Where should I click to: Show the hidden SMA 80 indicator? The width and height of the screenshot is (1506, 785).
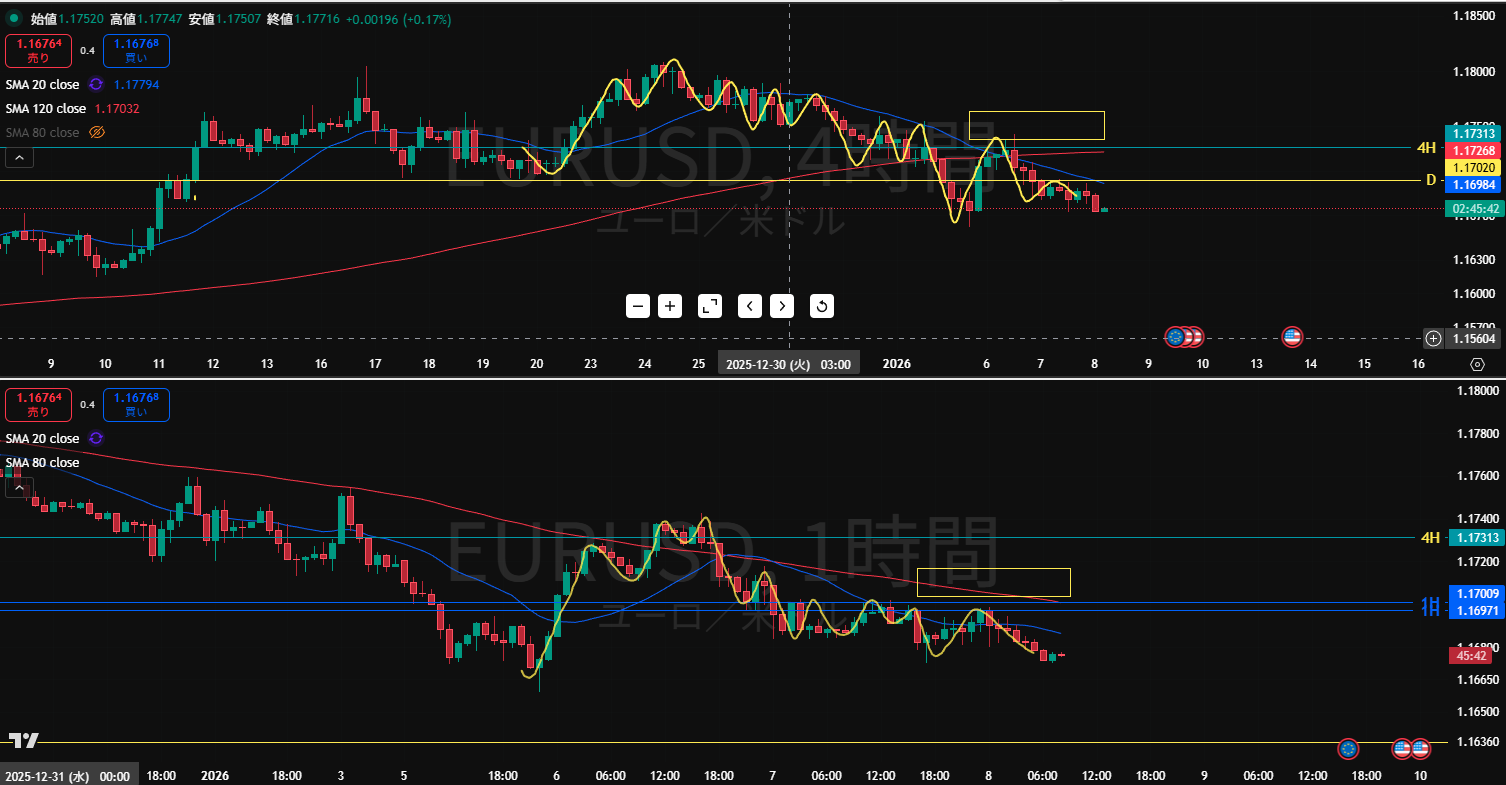[98, 132]
